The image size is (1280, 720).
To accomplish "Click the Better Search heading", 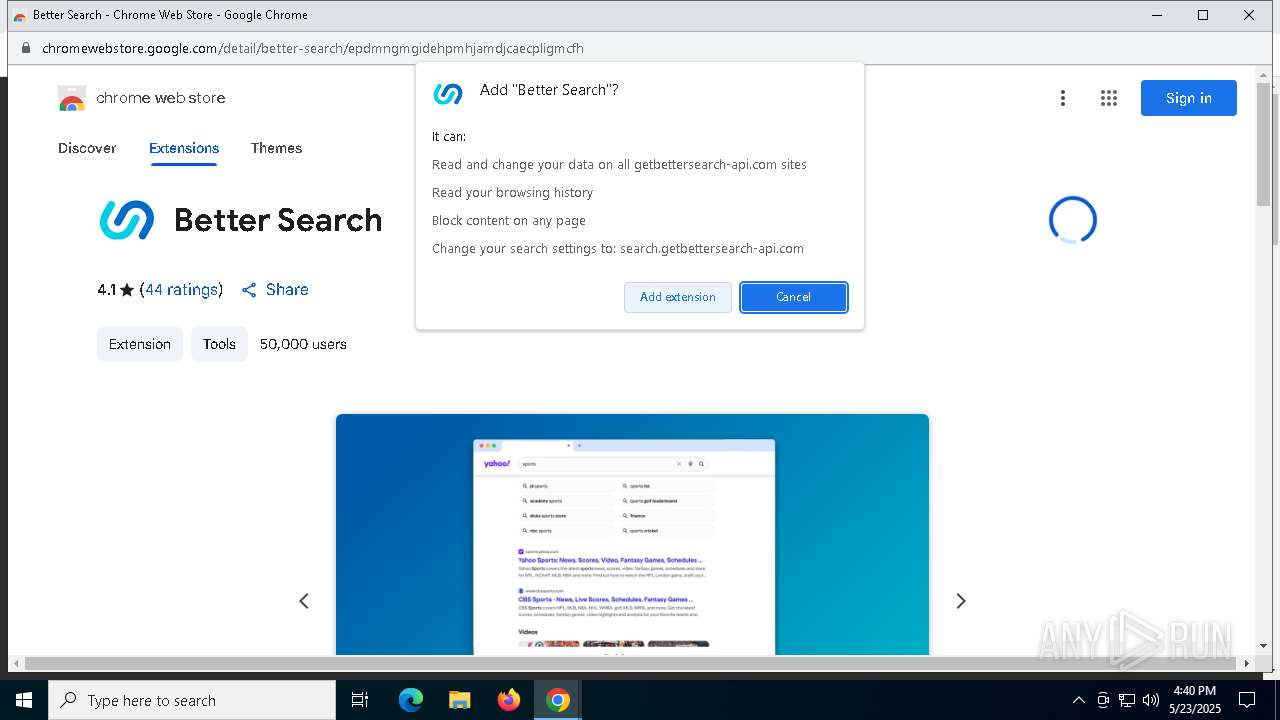I will point(278,220).
